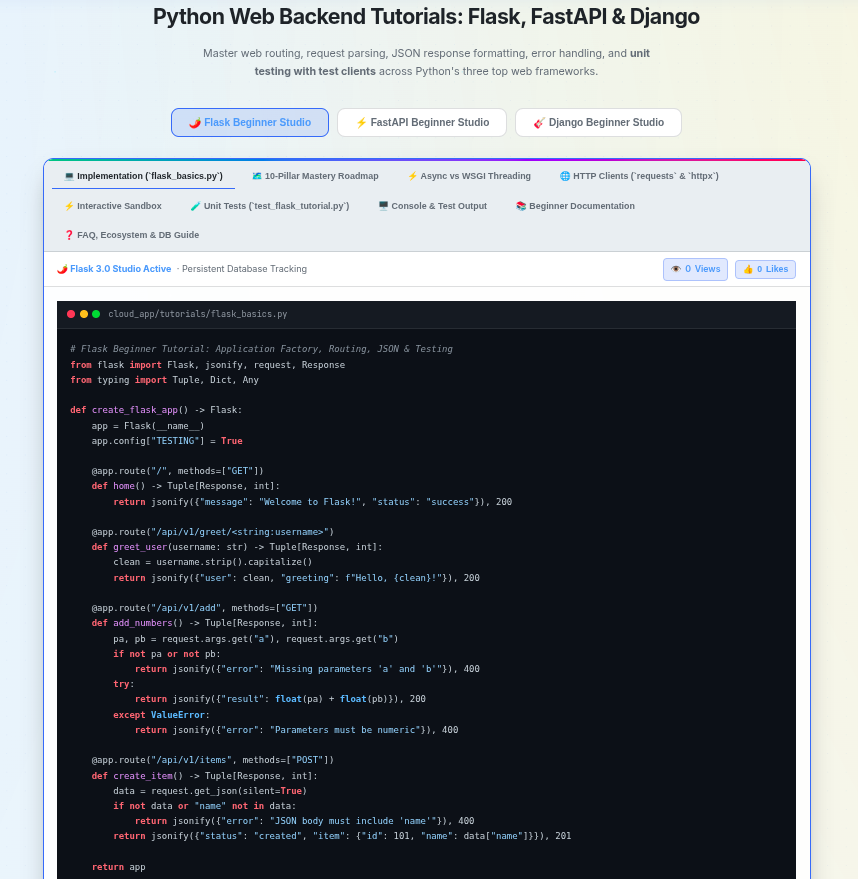The image size is (858, 879).
Task: Click the 'def create_flask_app()' code line
Action: (x=156, y=410)
